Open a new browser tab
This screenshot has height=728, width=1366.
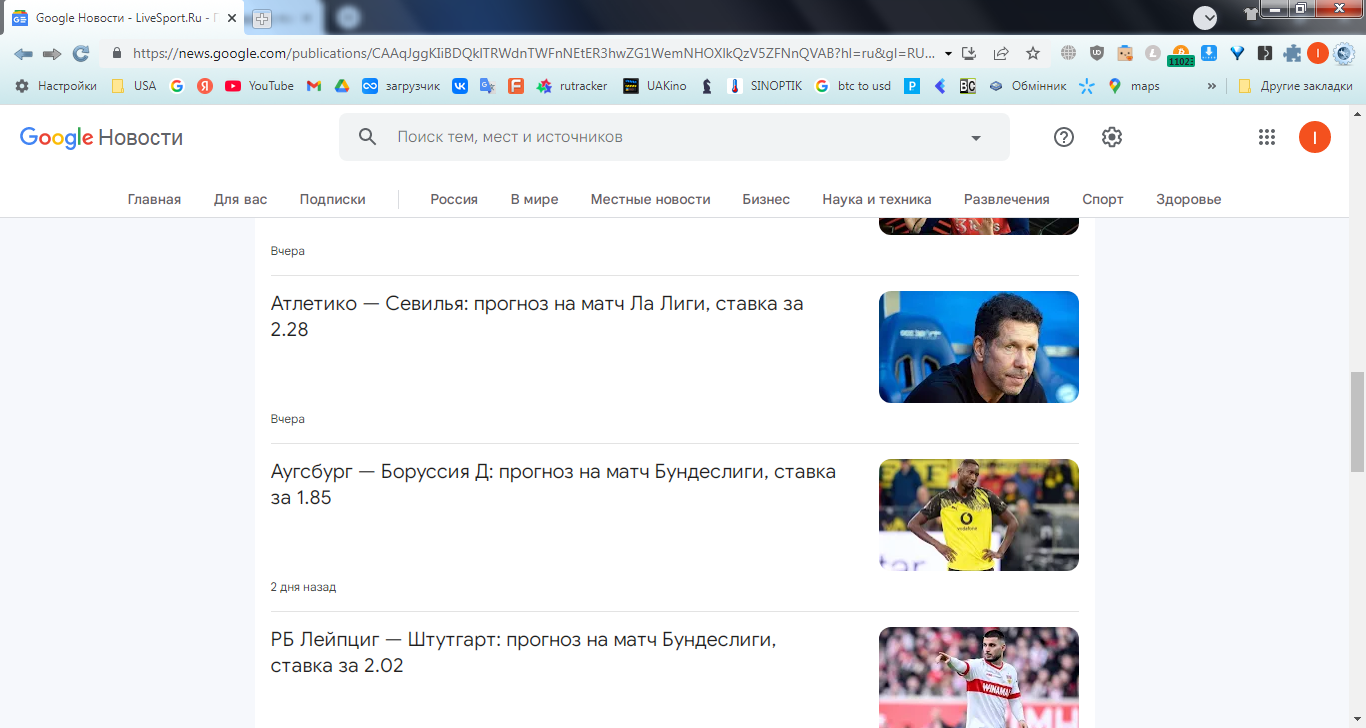coord(262,18)
